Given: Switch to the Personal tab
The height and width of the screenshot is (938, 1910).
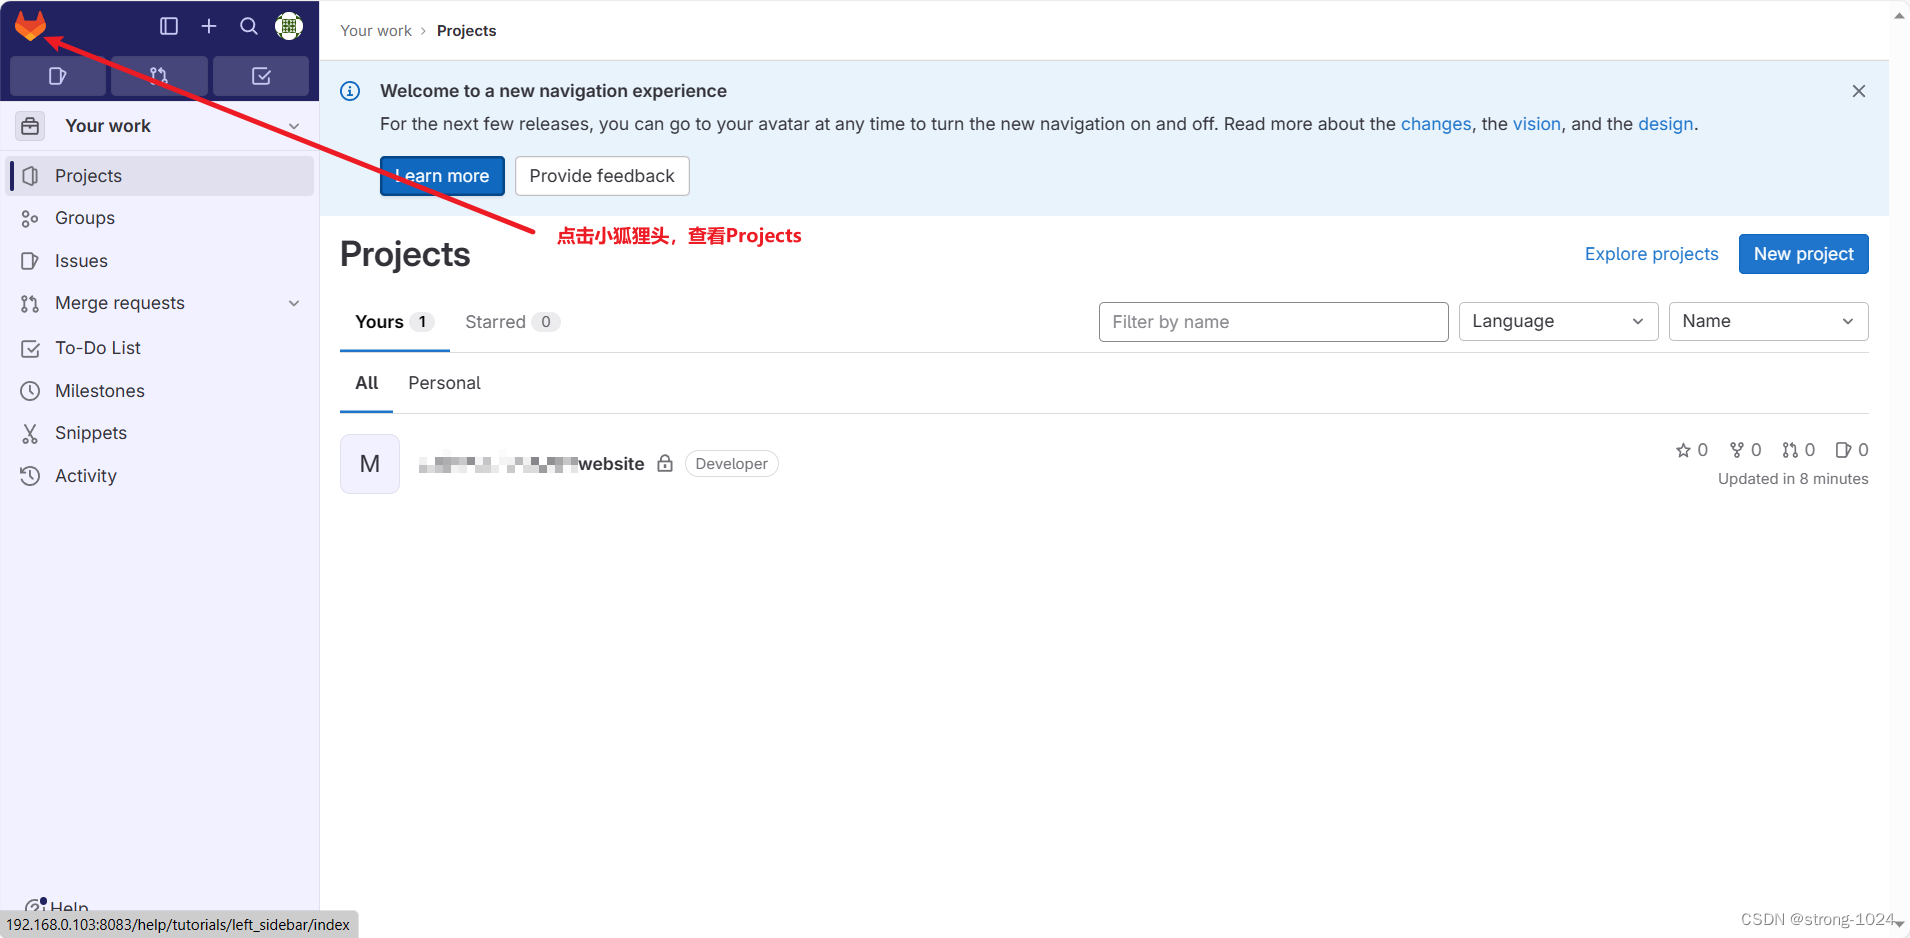Looking at the screenshot, I should (x=444, y=383).
